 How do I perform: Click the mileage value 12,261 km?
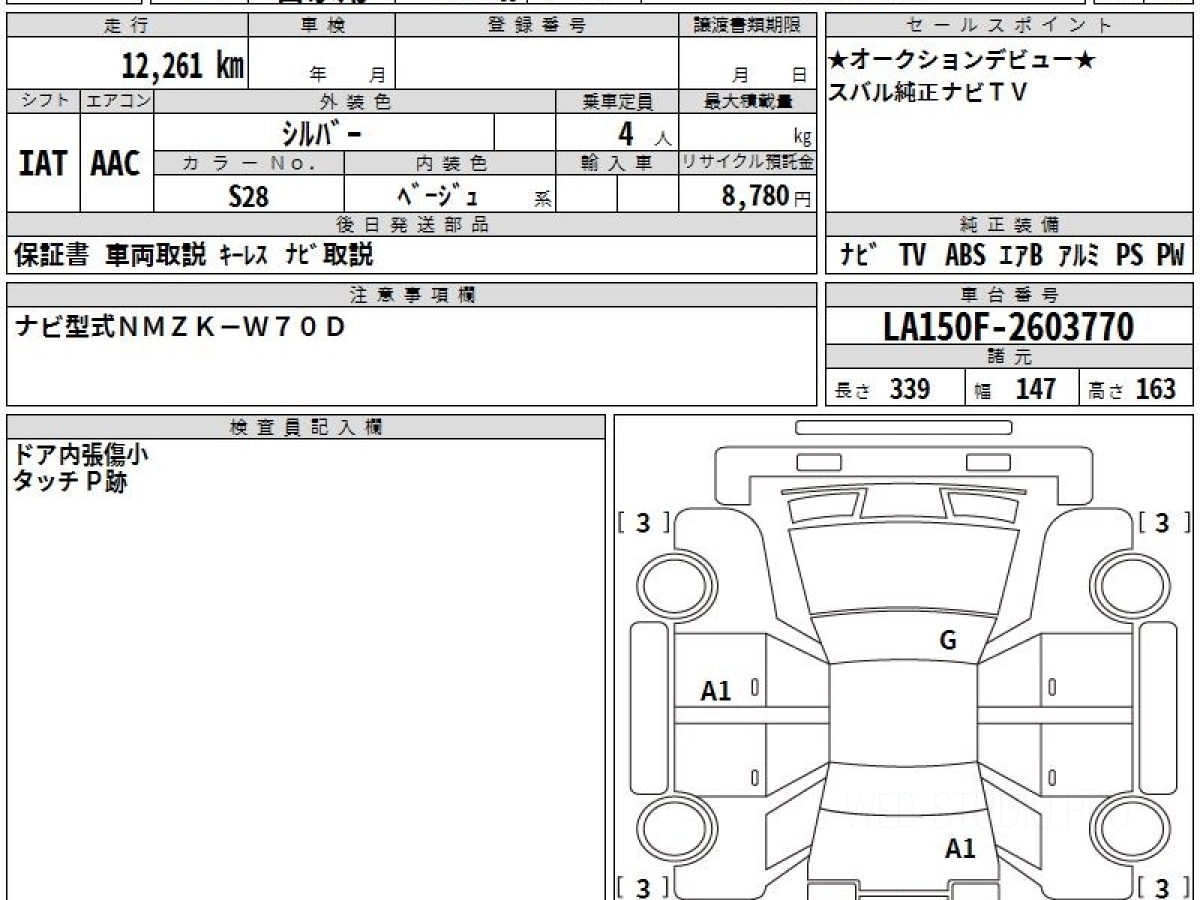click(183, 66)
